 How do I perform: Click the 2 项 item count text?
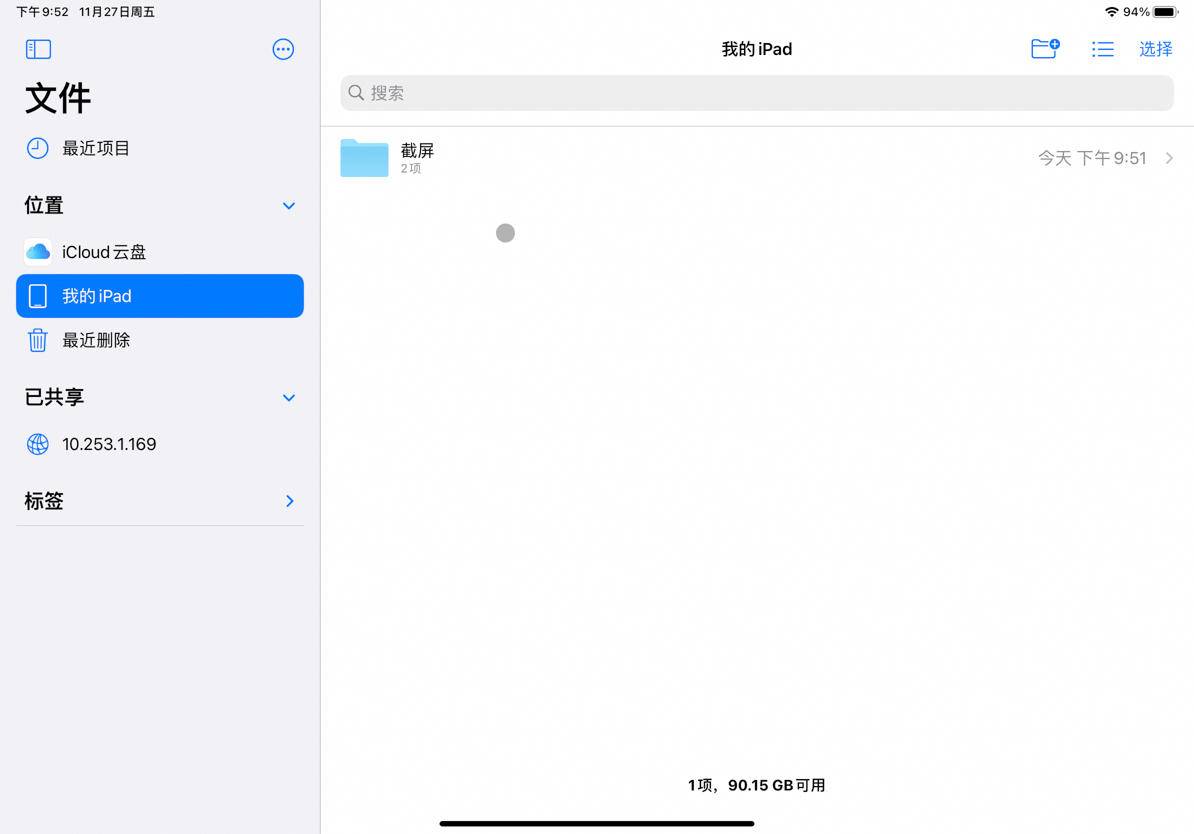pos(411,168)
